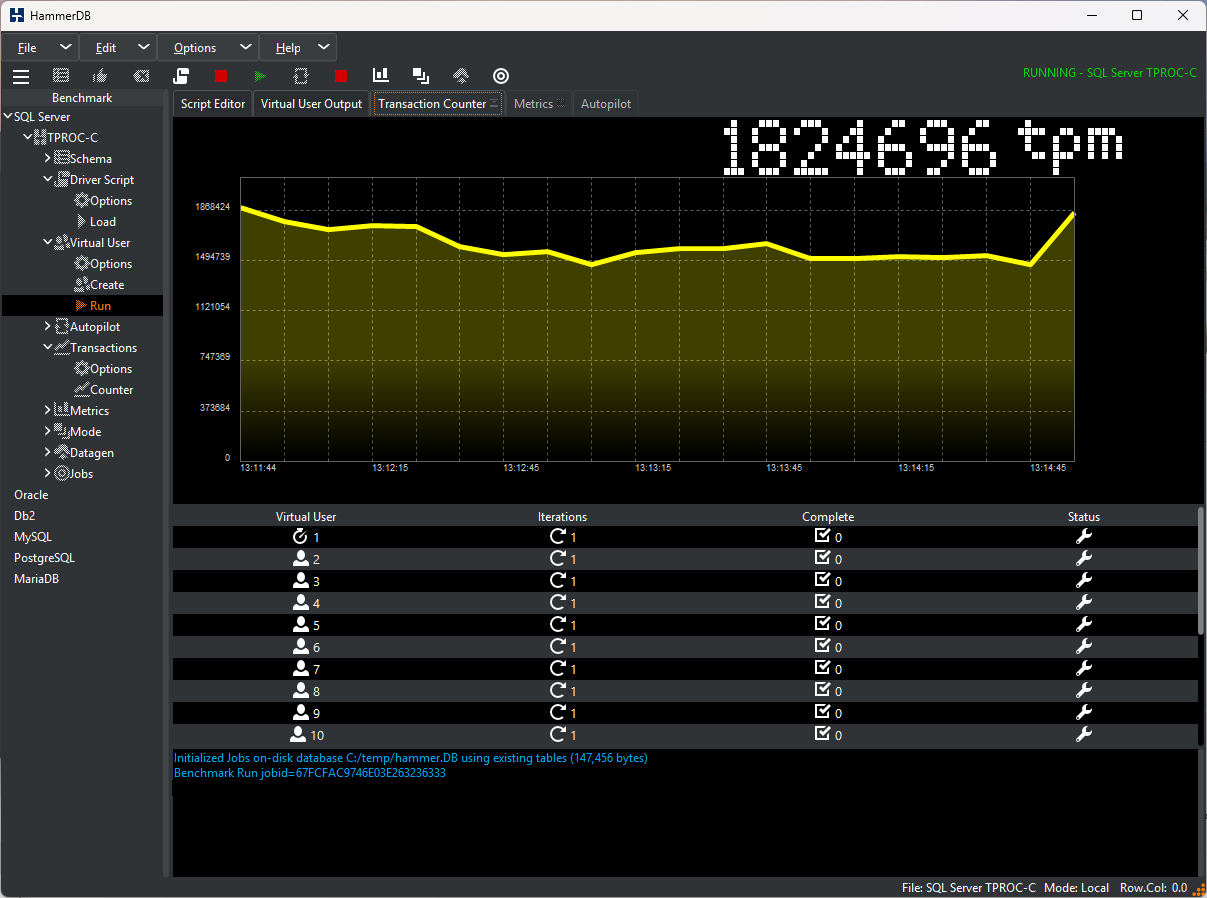The height and width of the screenshot is (898, 1207).
Task: Open the Edit menu
Action: pos(119,47)
